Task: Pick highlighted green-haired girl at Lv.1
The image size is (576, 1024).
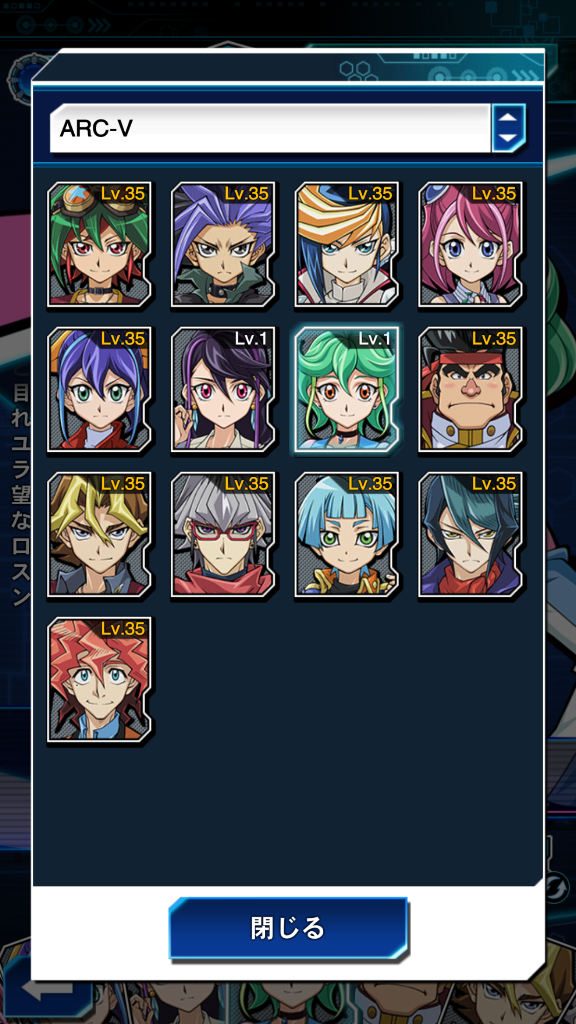Action: pos(347,389)
